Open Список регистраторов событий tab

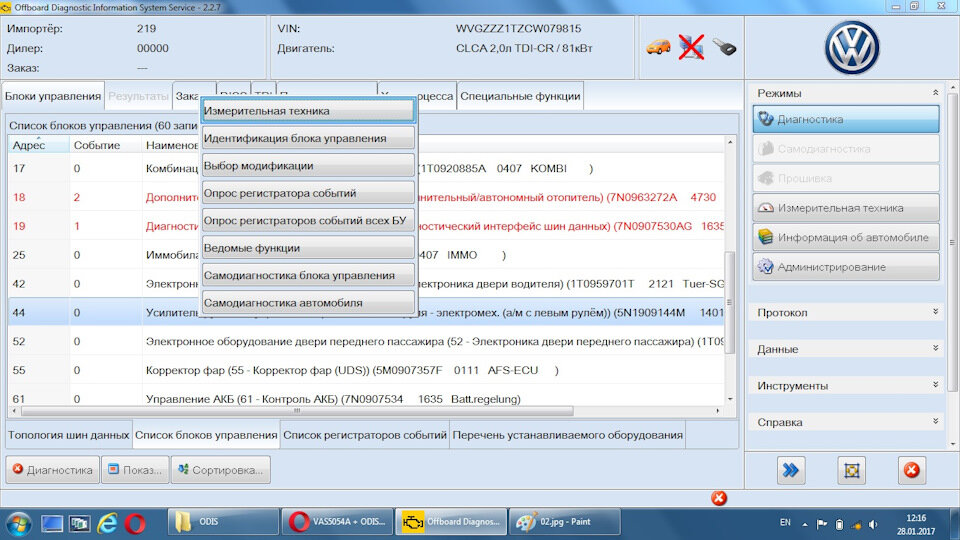[365, 435]
